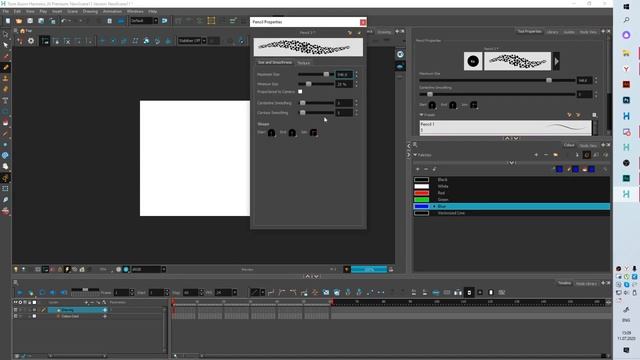This screenshot has height=360, width=640.
Task: Open the line style dropdown in timeline toolbar
Action: point(262,293)
